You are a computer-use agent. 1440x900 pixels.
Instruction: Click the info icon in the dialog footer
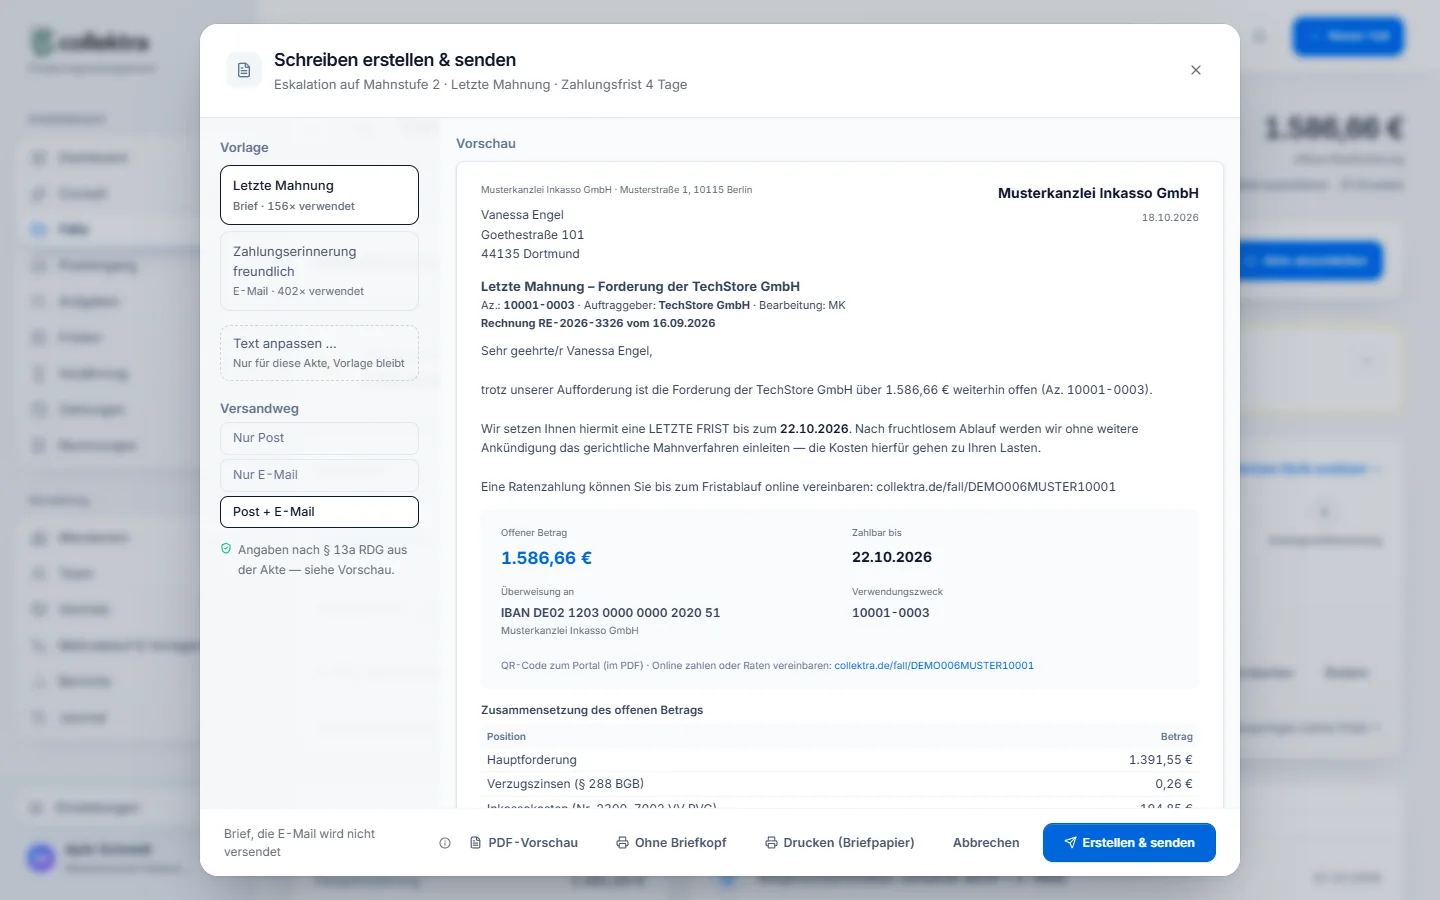(445, 843)
